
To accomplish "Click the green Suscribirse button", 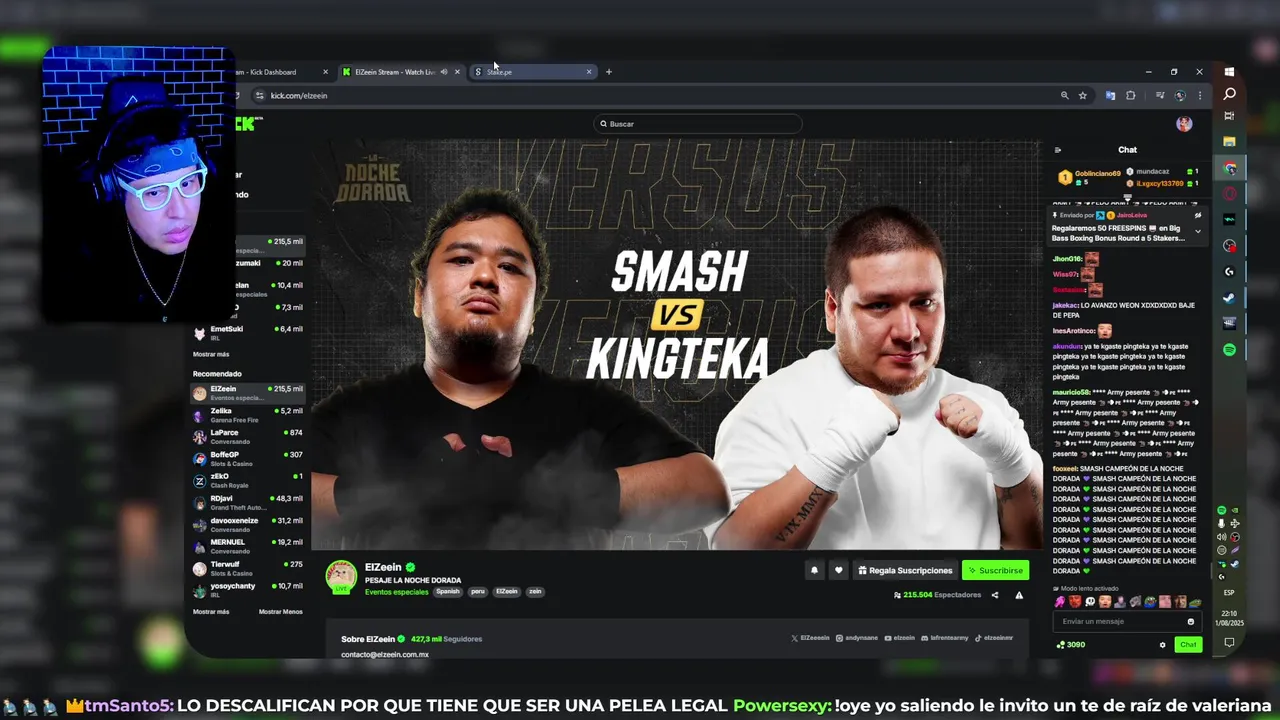I will (x=995, y=570).
